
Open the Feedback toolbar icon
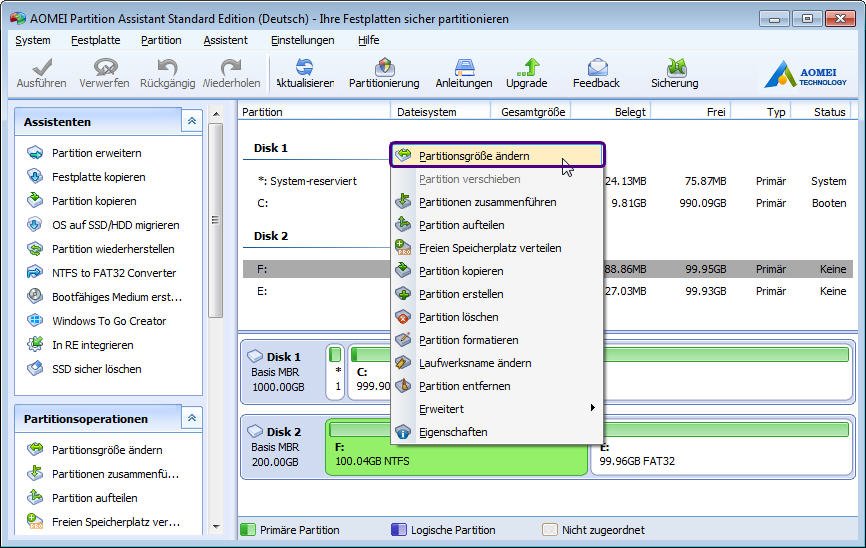point(598,67)
